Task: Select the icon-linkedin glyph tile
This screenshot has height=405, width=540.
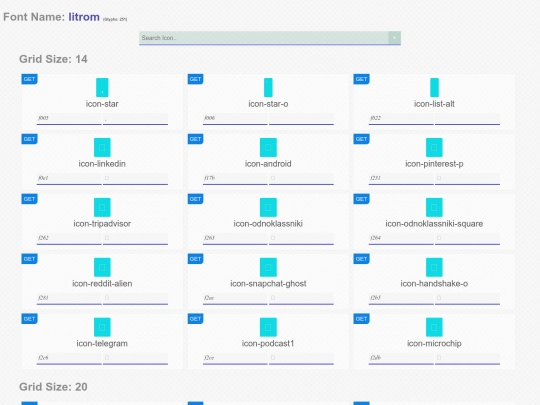Action: [102, 147]
